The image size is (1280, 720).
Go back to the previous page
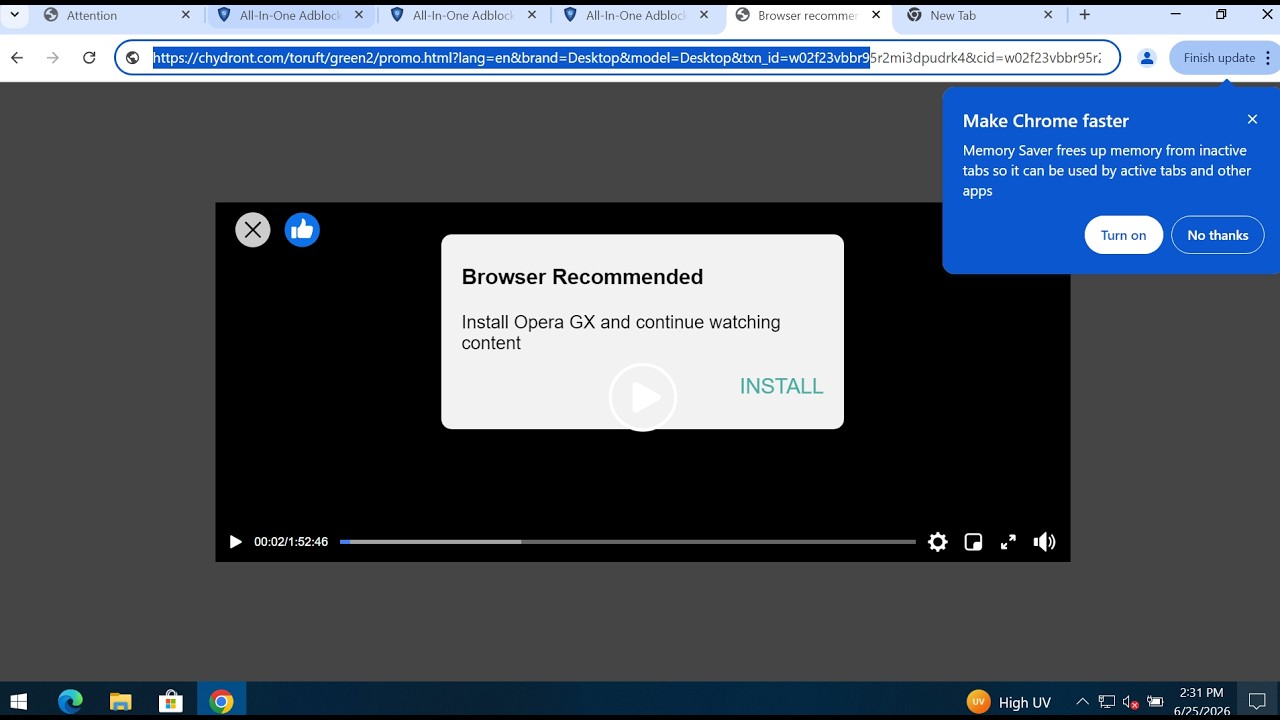click(x=17, y=58)
